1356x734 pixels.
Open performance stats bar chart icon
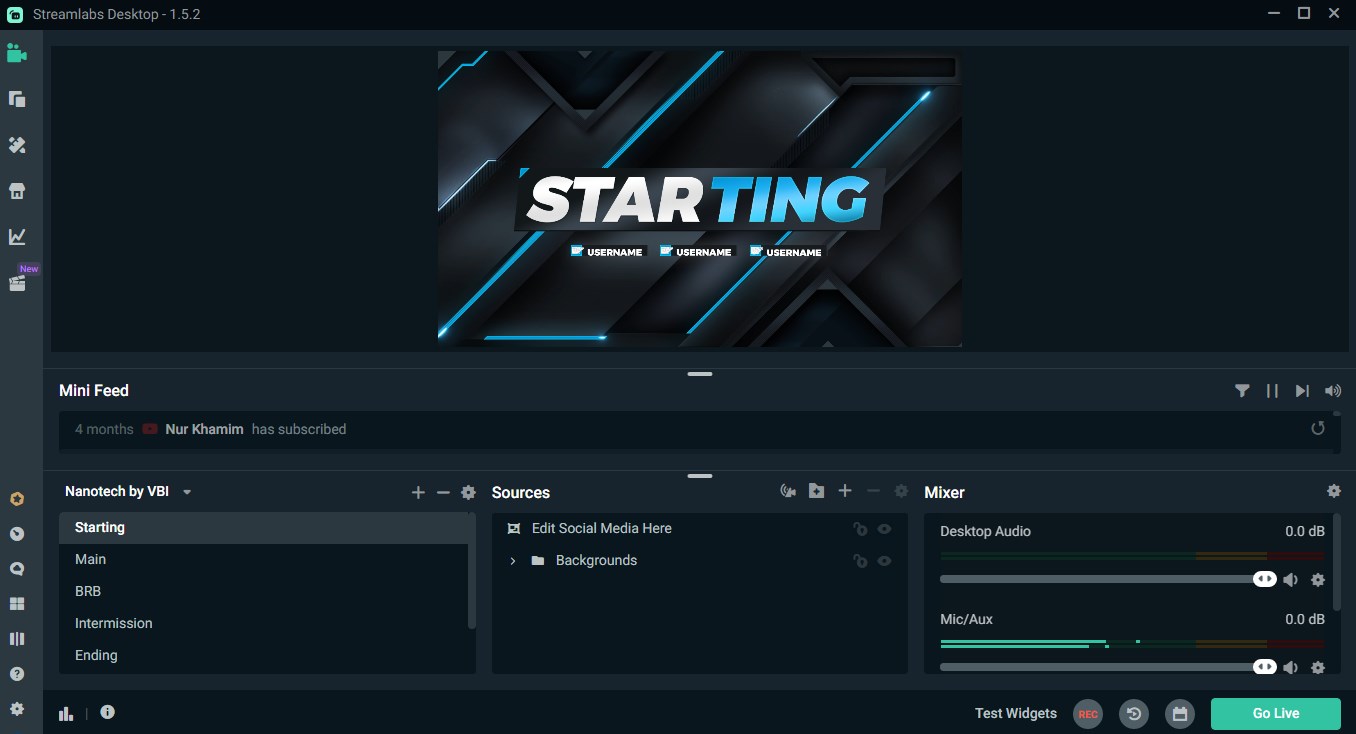(67, 713)
